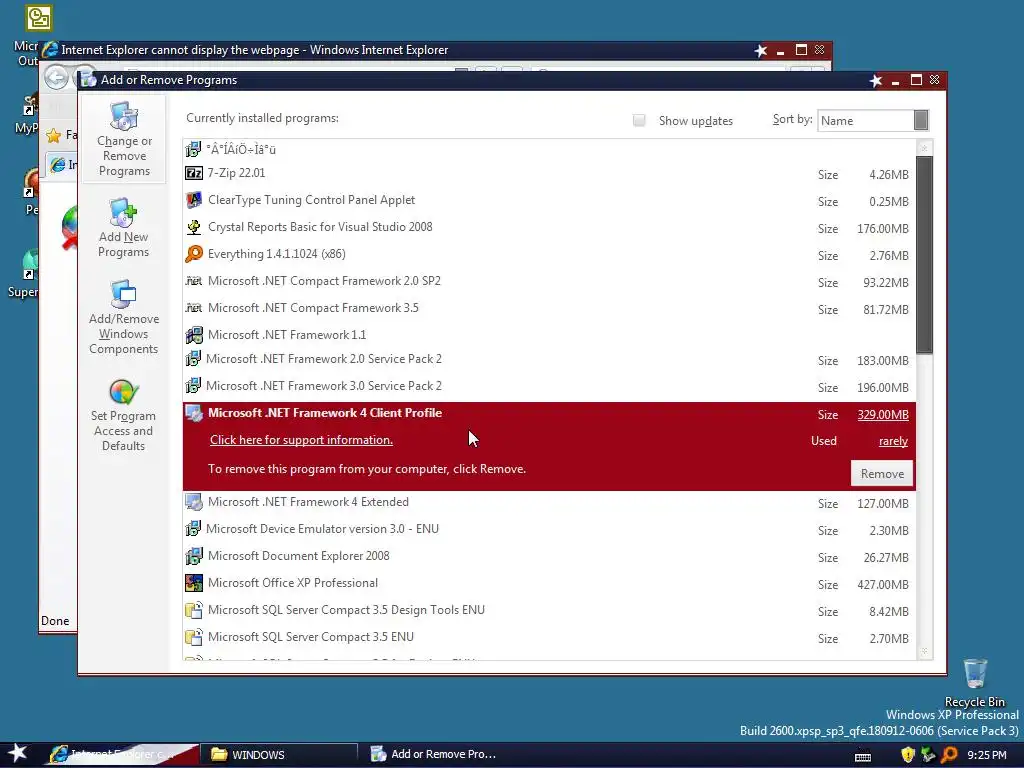This screenshot has height=768, width=1024.
Task: Click the Remove button
Action: coord(882,473)
